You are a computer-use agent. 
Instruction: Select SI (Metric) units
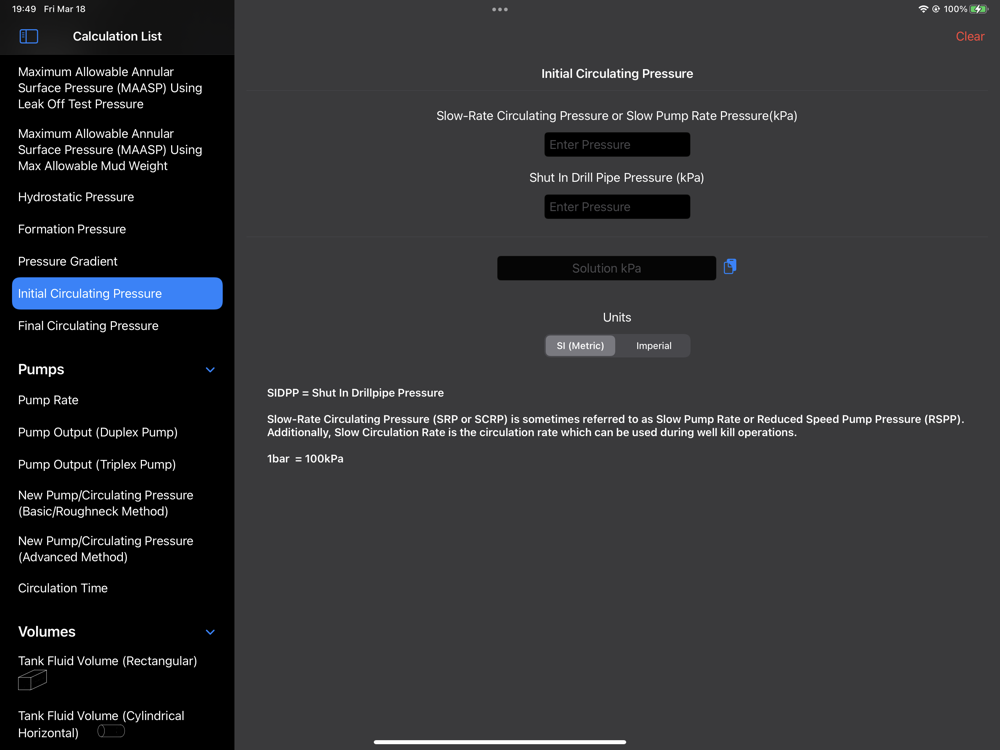pyautogui.click(x=580, y=346)
